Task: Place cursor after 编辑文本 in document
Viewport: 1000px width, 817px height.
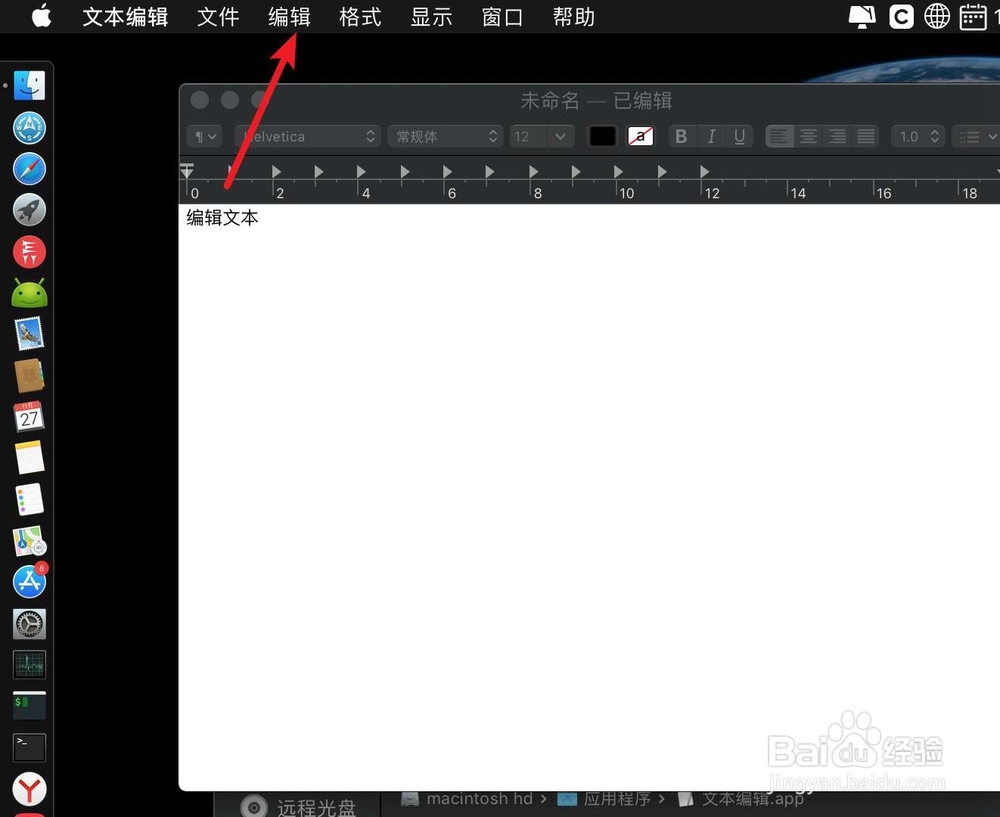Action: 258,218
